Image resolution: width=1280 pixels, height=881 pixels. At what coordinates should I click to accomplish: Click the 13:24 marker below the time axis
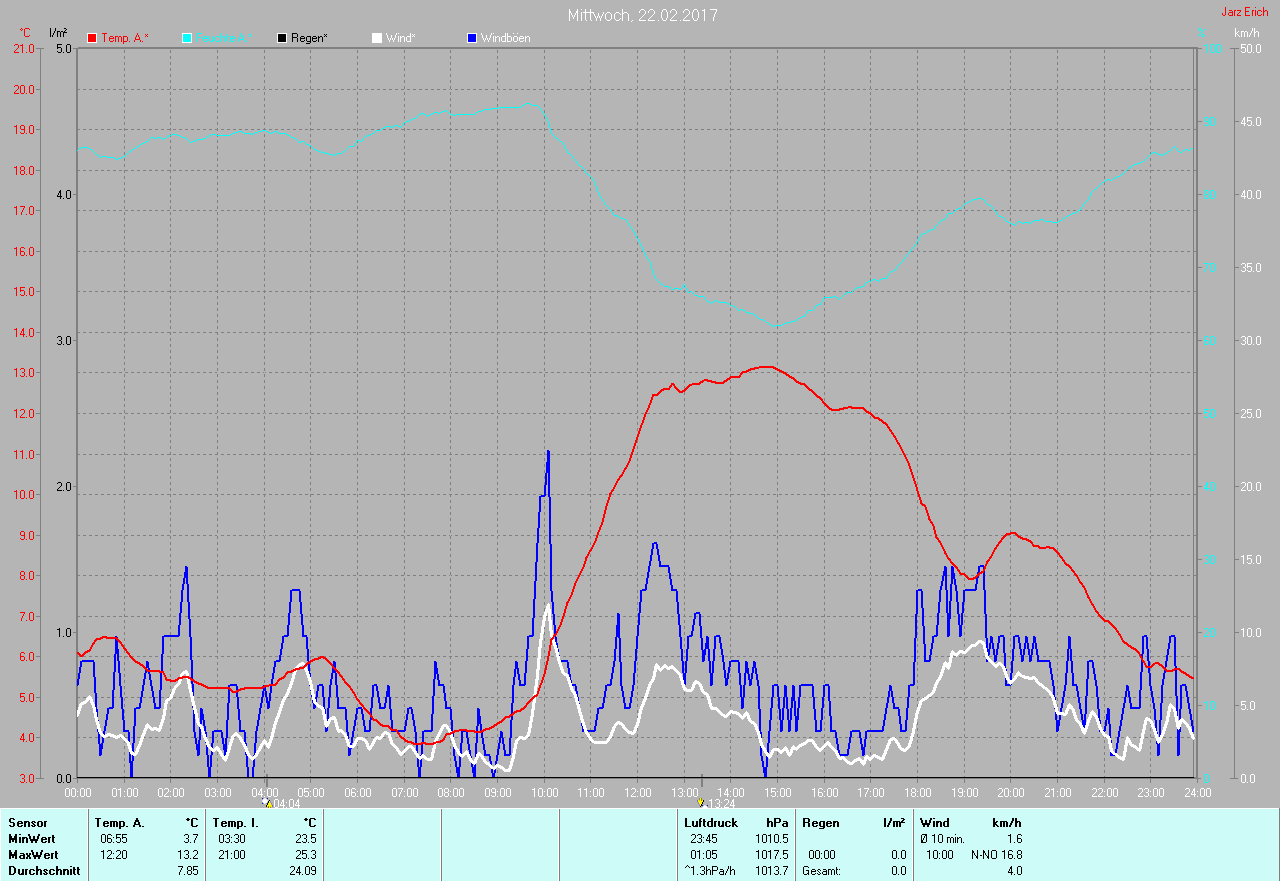[x=716, y=803]
